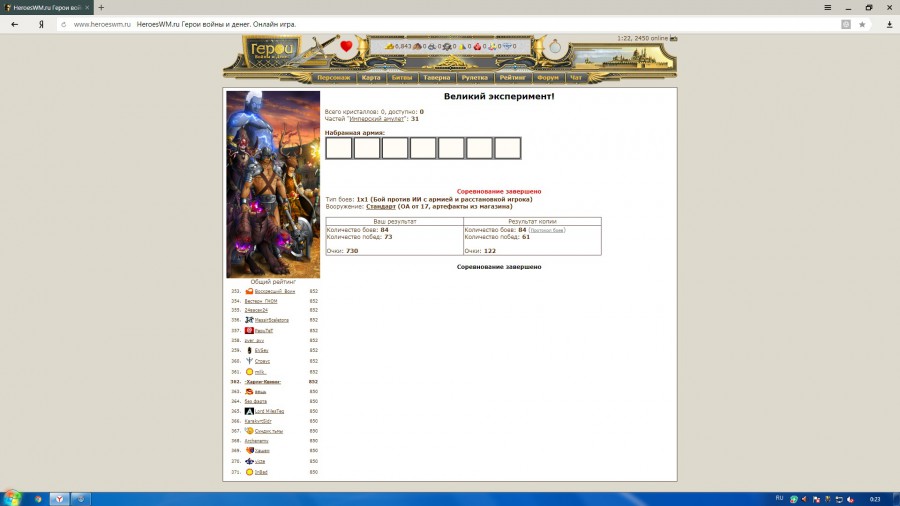Click the page protection icon in address bar

coord(846,24)
